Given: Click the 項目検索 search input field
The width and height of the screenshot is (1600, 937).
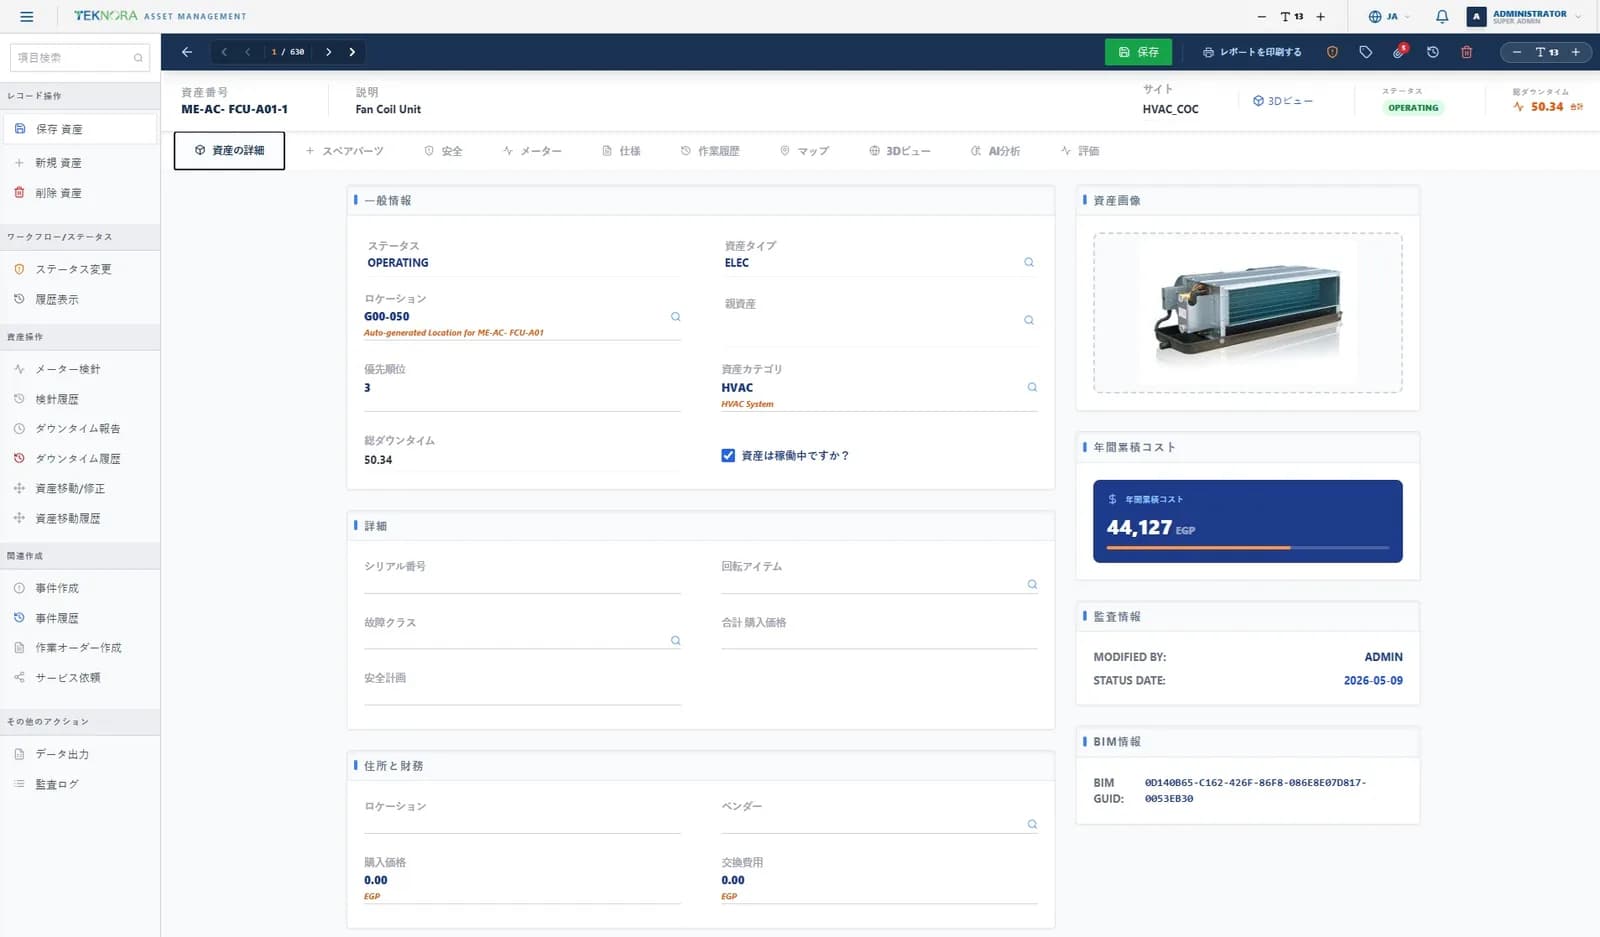Looking at the screenshot, I should 80,58.
